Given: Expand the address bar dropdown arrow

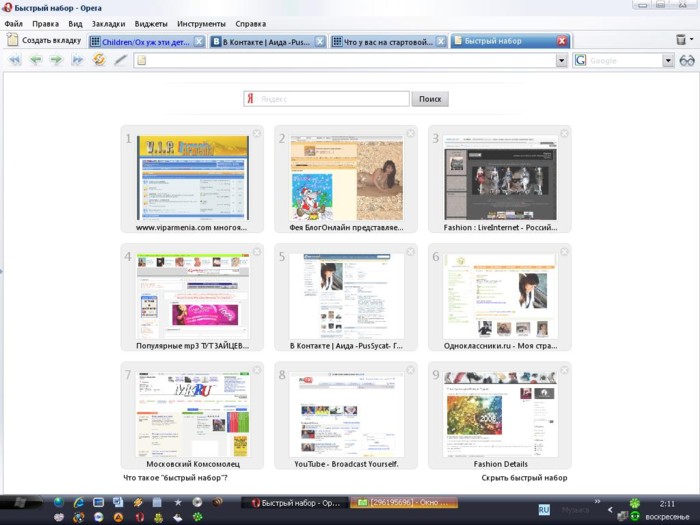Looking at the screenshot, I should tap(561, 61).
